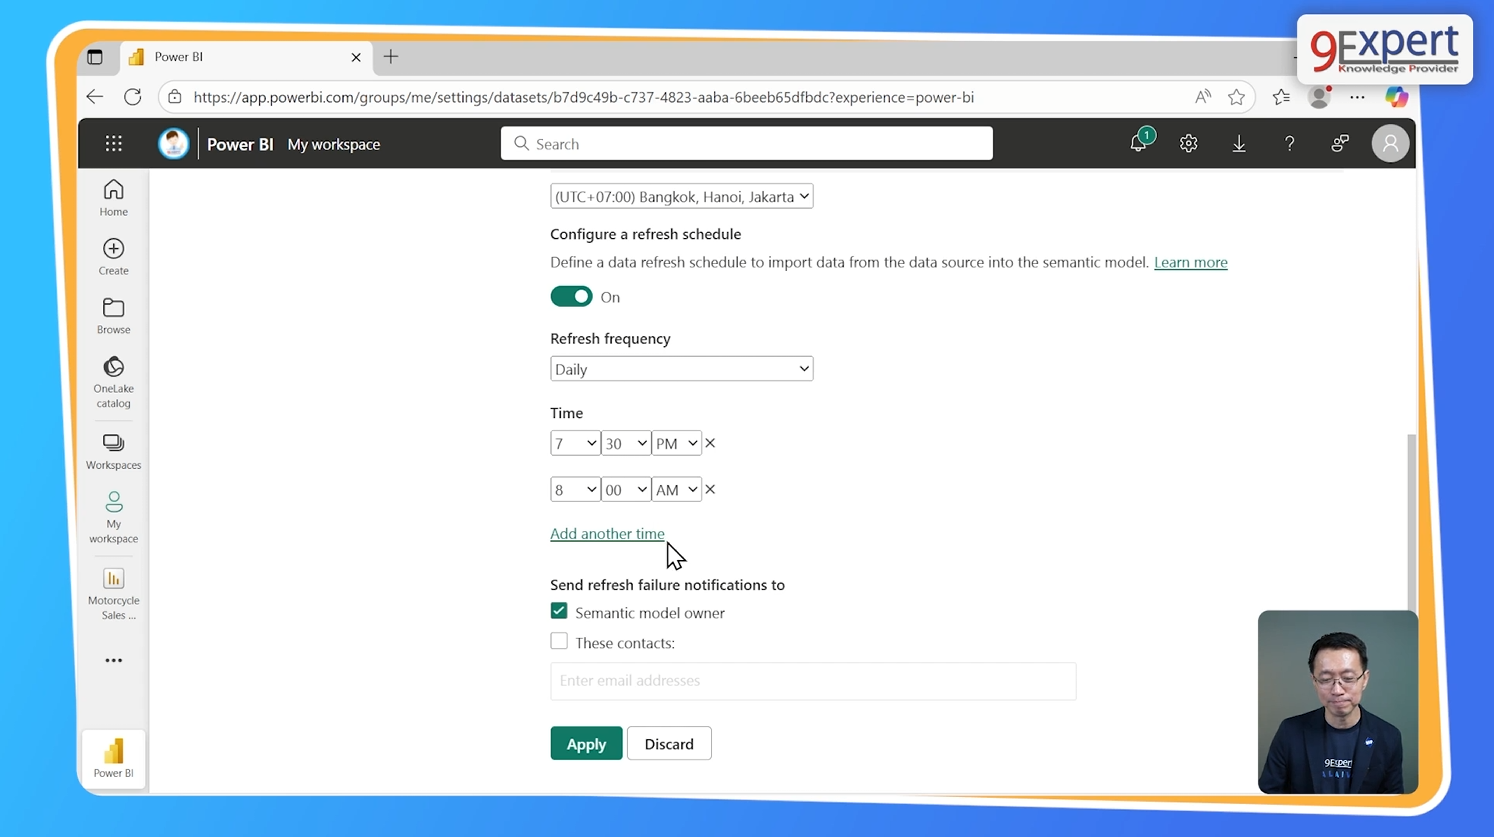Open the Motorcycle Sales report
This screenshot has width=1494, height=837.
(113, 590)
